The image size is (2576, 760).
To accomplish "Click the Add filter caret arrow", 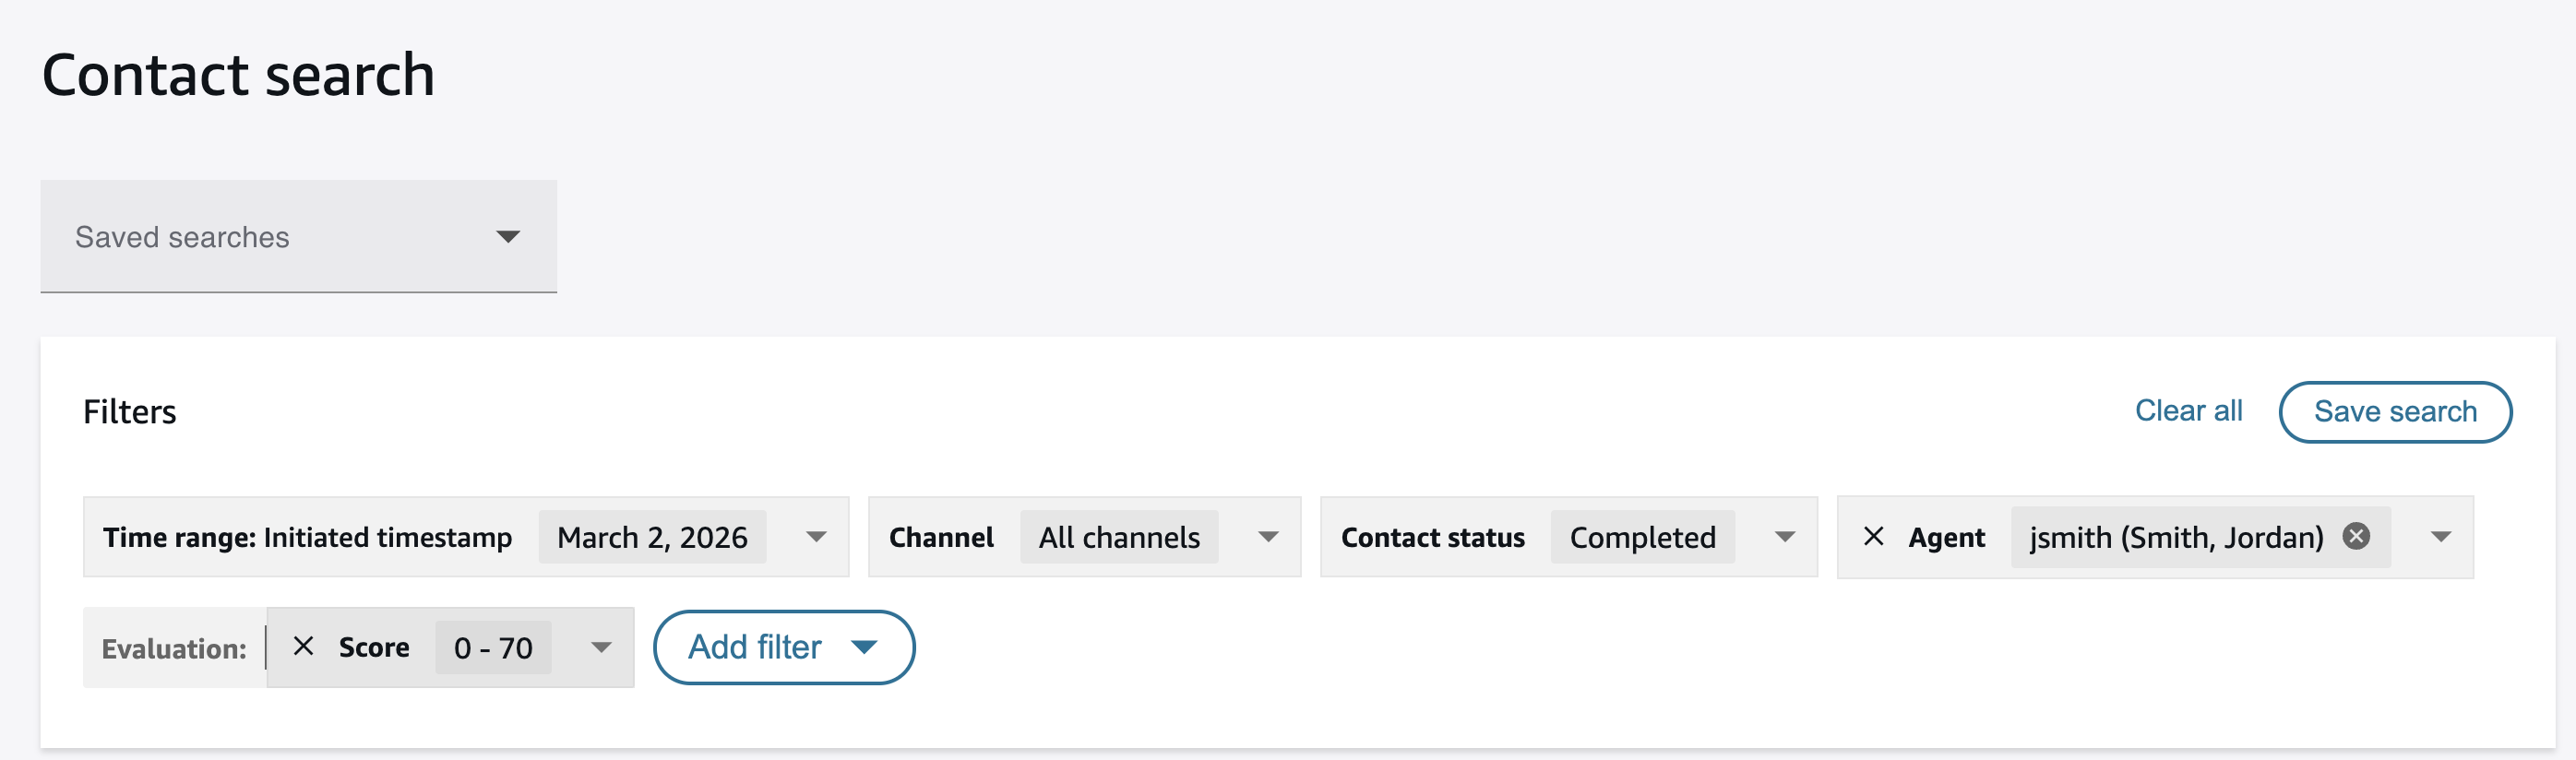I will pos(864,647).
